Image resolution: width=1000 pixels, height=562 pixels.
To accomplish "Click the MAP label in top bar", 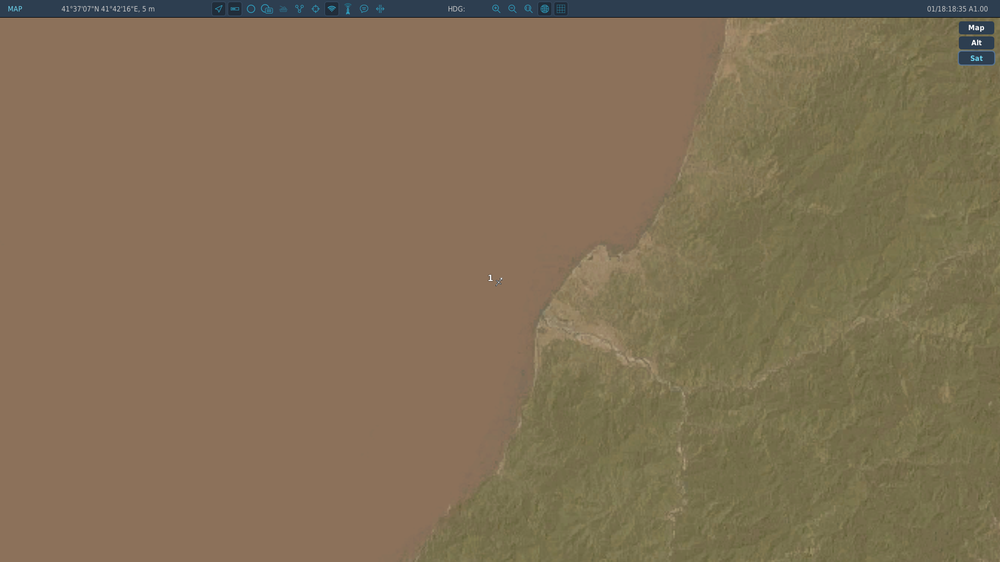I will [15, 9].
